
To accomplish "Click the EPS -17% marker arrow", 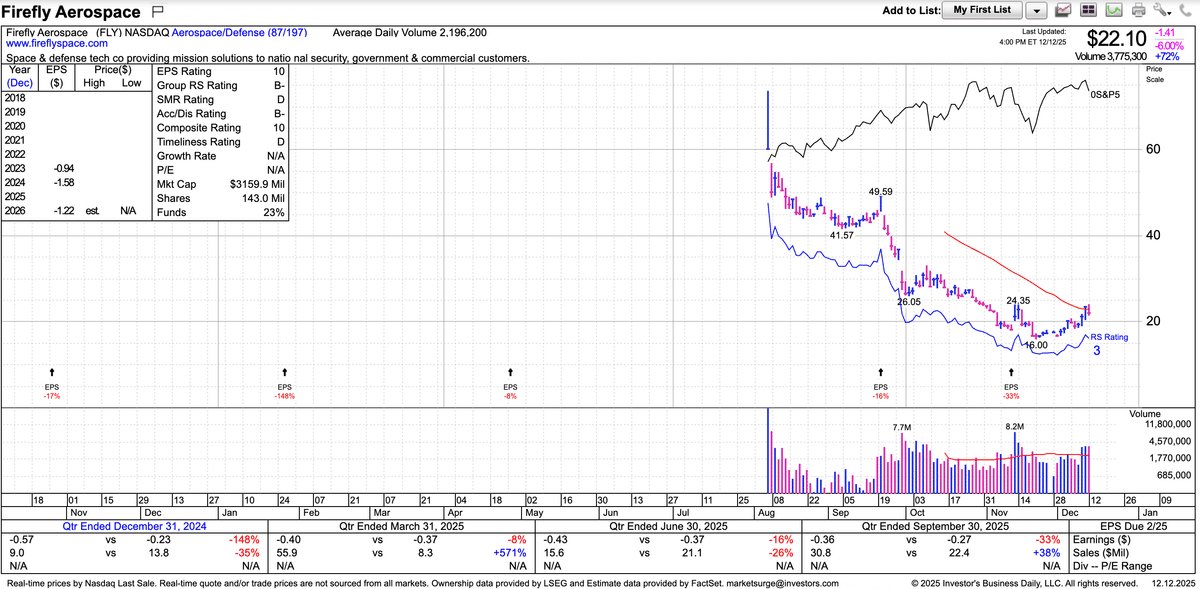I will click(x=52, y=372).
